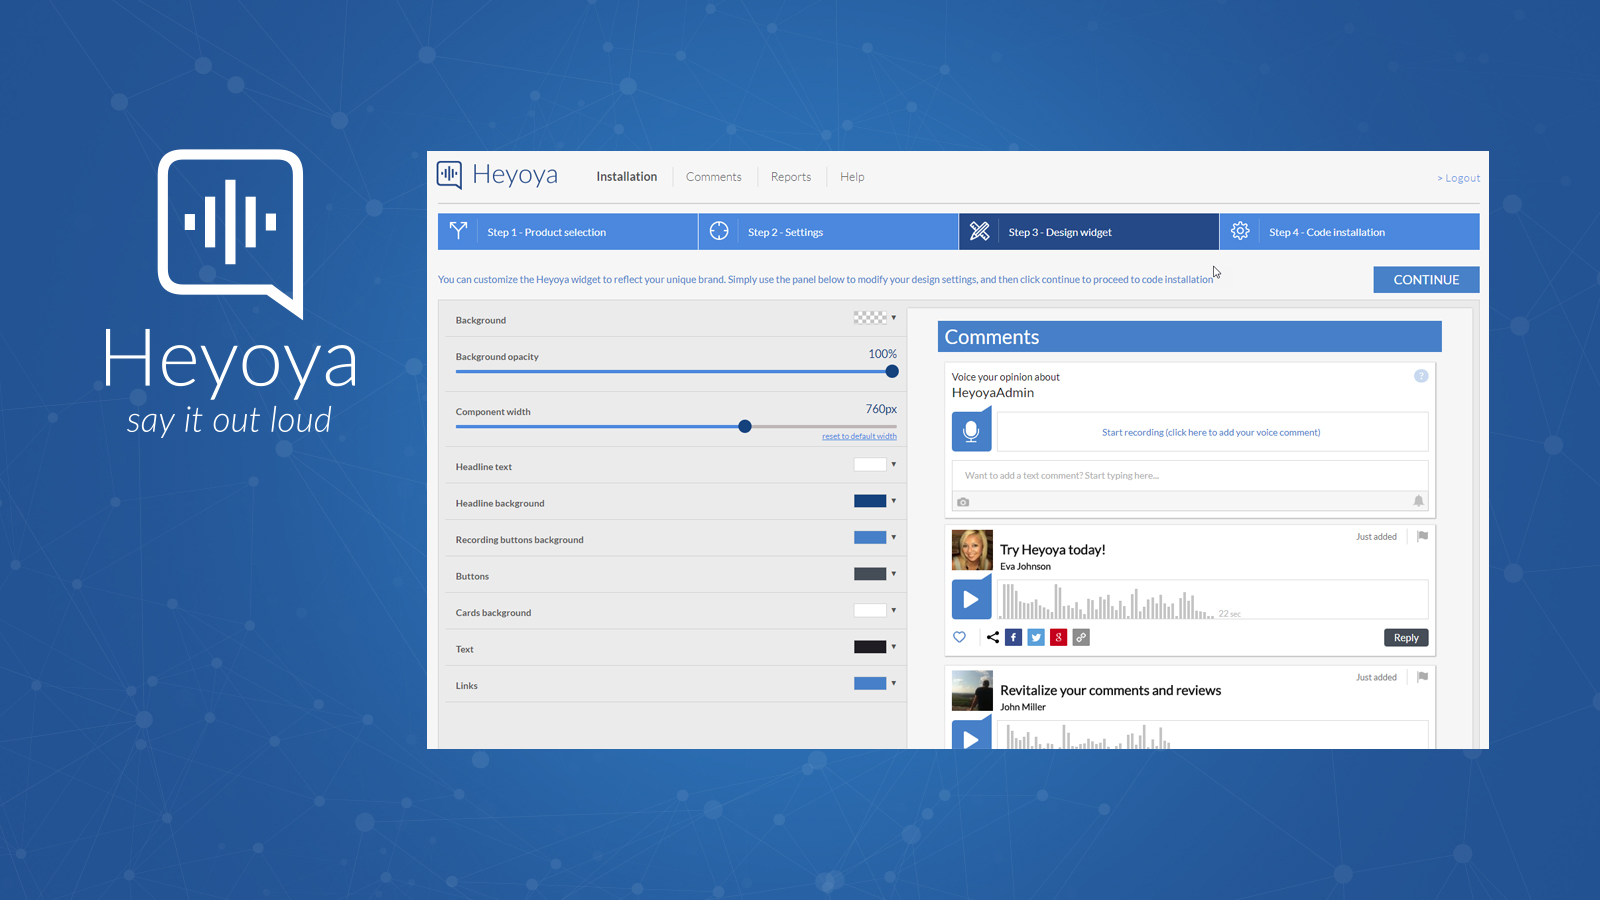Click the 'HeyoyaAdmin' name text

(993, 393)
